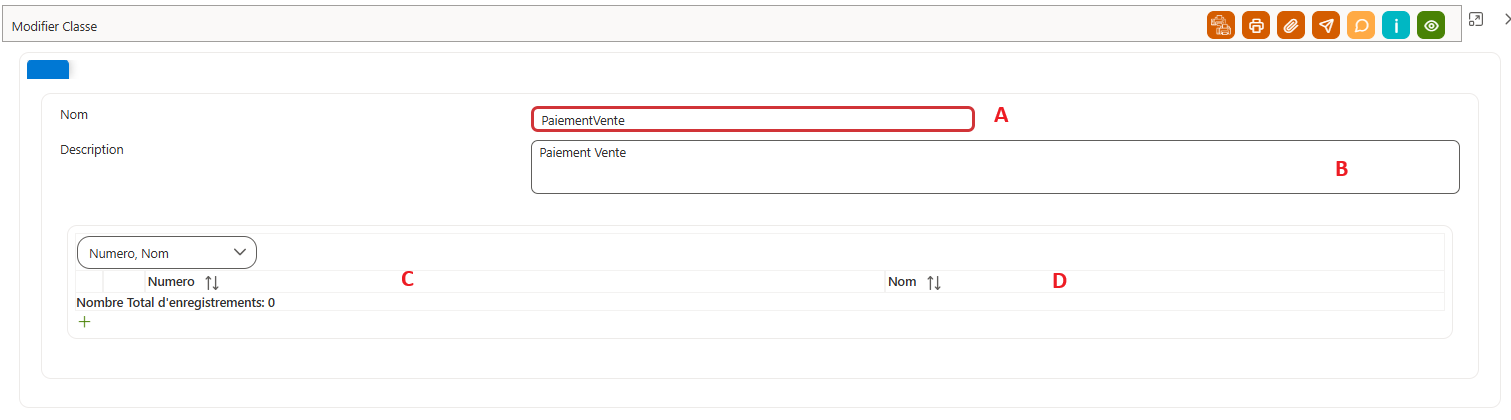Click the paper plane send icon
The width and height of the screenshot is (1511, 420).
tap(1326, 26)
